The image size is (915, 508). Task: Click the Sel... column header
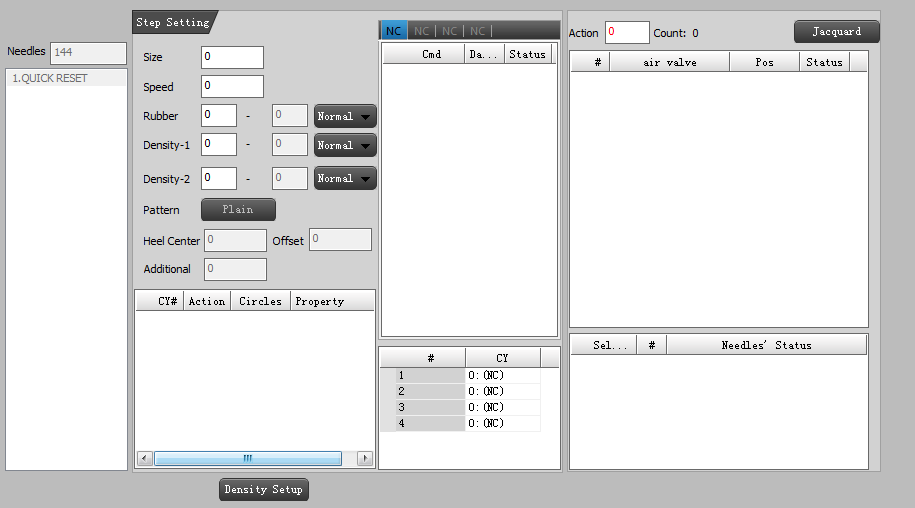(x=603, y=345)
